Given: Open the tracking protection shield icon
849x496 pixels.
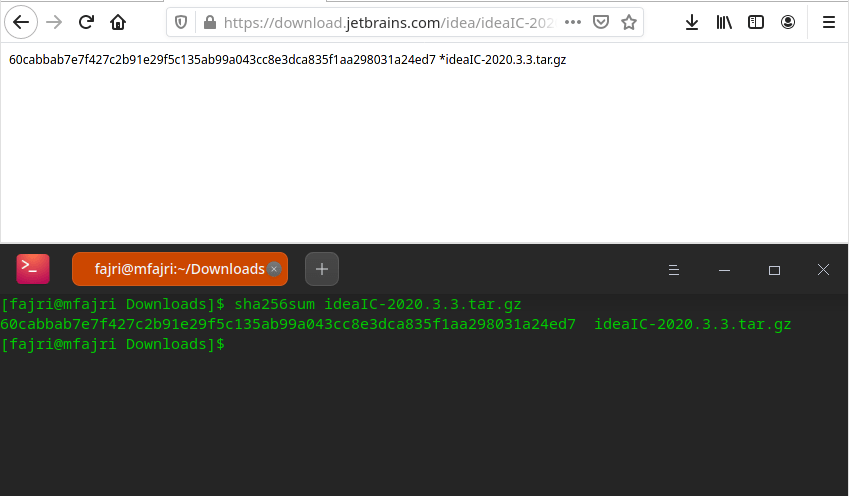Looking at the screenshot, I should click(x=181, y=22).
